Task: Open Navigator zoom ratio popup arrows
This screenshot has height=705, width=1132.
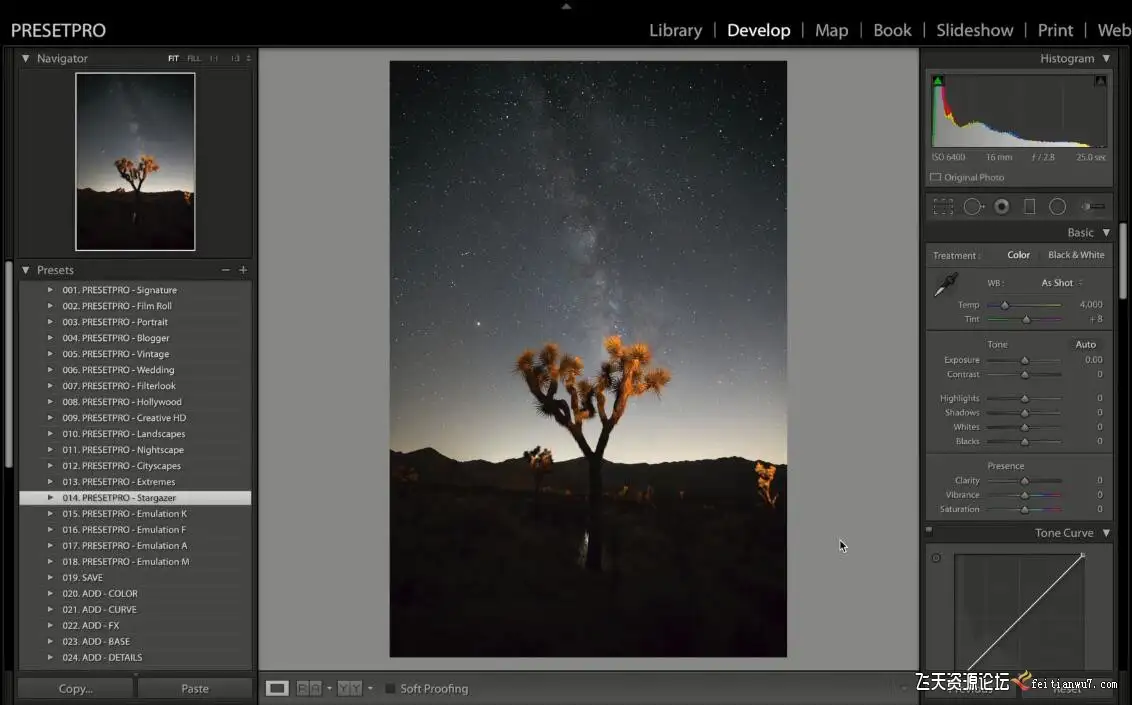Action: [248, 58]
